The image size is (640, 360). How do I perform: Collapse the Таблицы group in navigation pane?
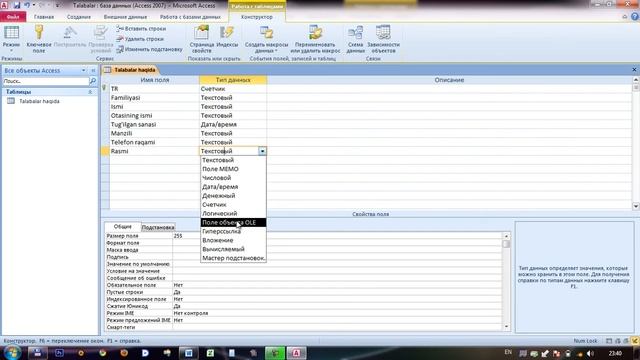[90, 92]
